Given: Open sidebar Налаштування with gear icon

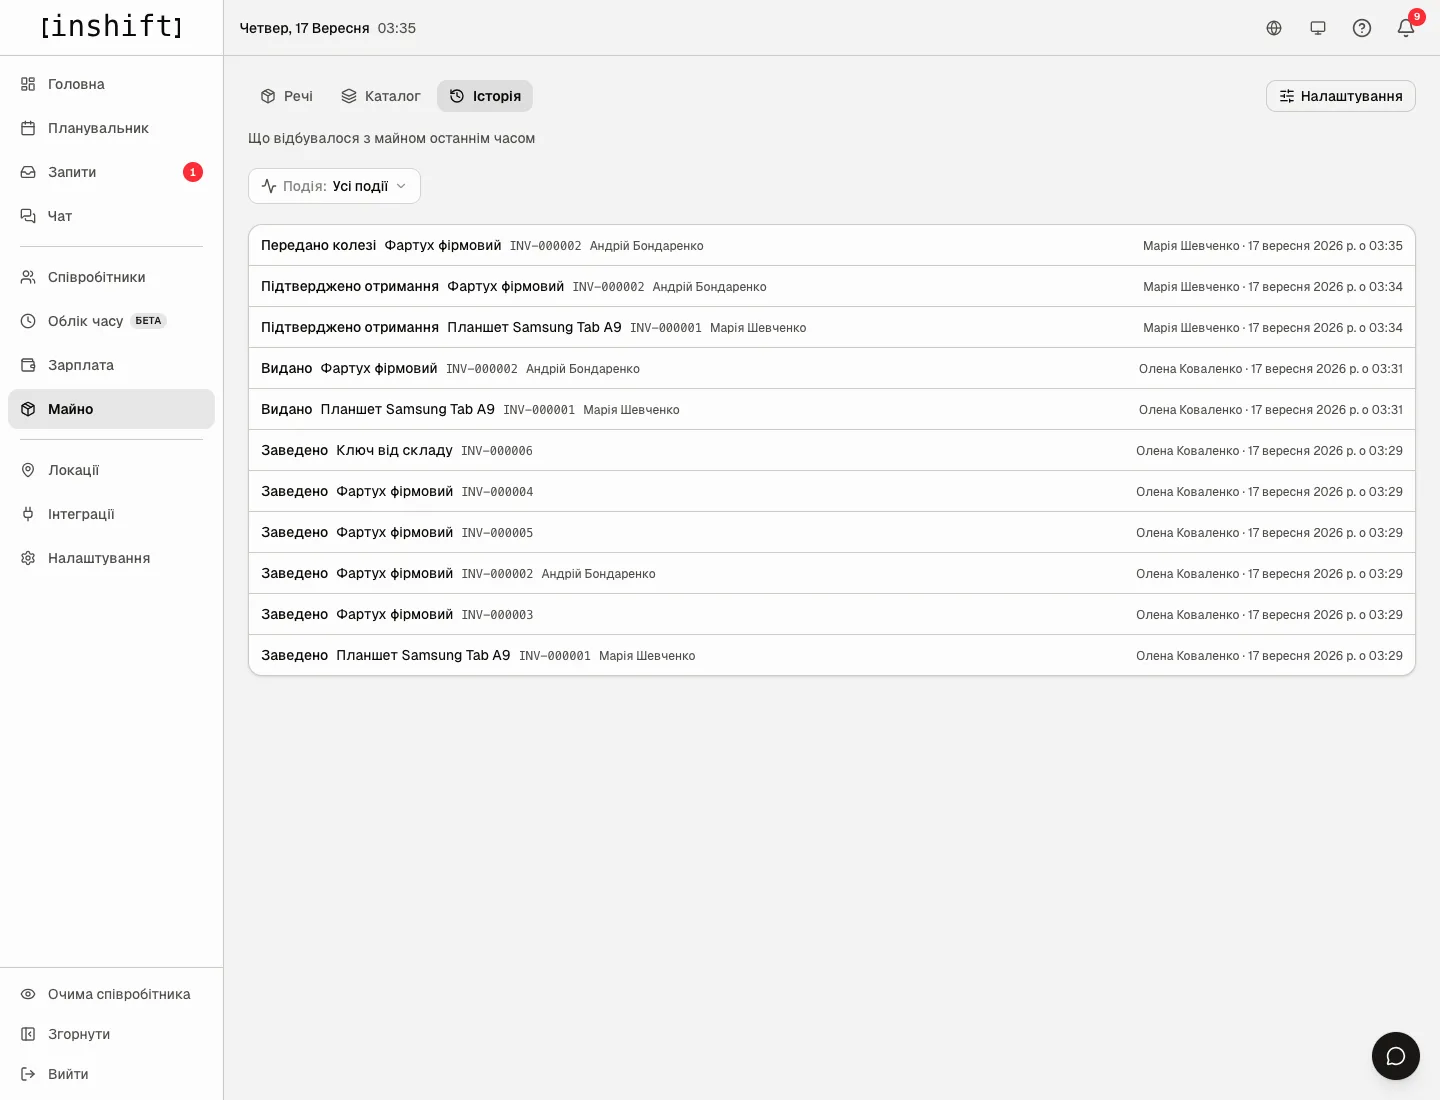Looking at the screenshot, I should pyautogui.click(x=111, y=558).
